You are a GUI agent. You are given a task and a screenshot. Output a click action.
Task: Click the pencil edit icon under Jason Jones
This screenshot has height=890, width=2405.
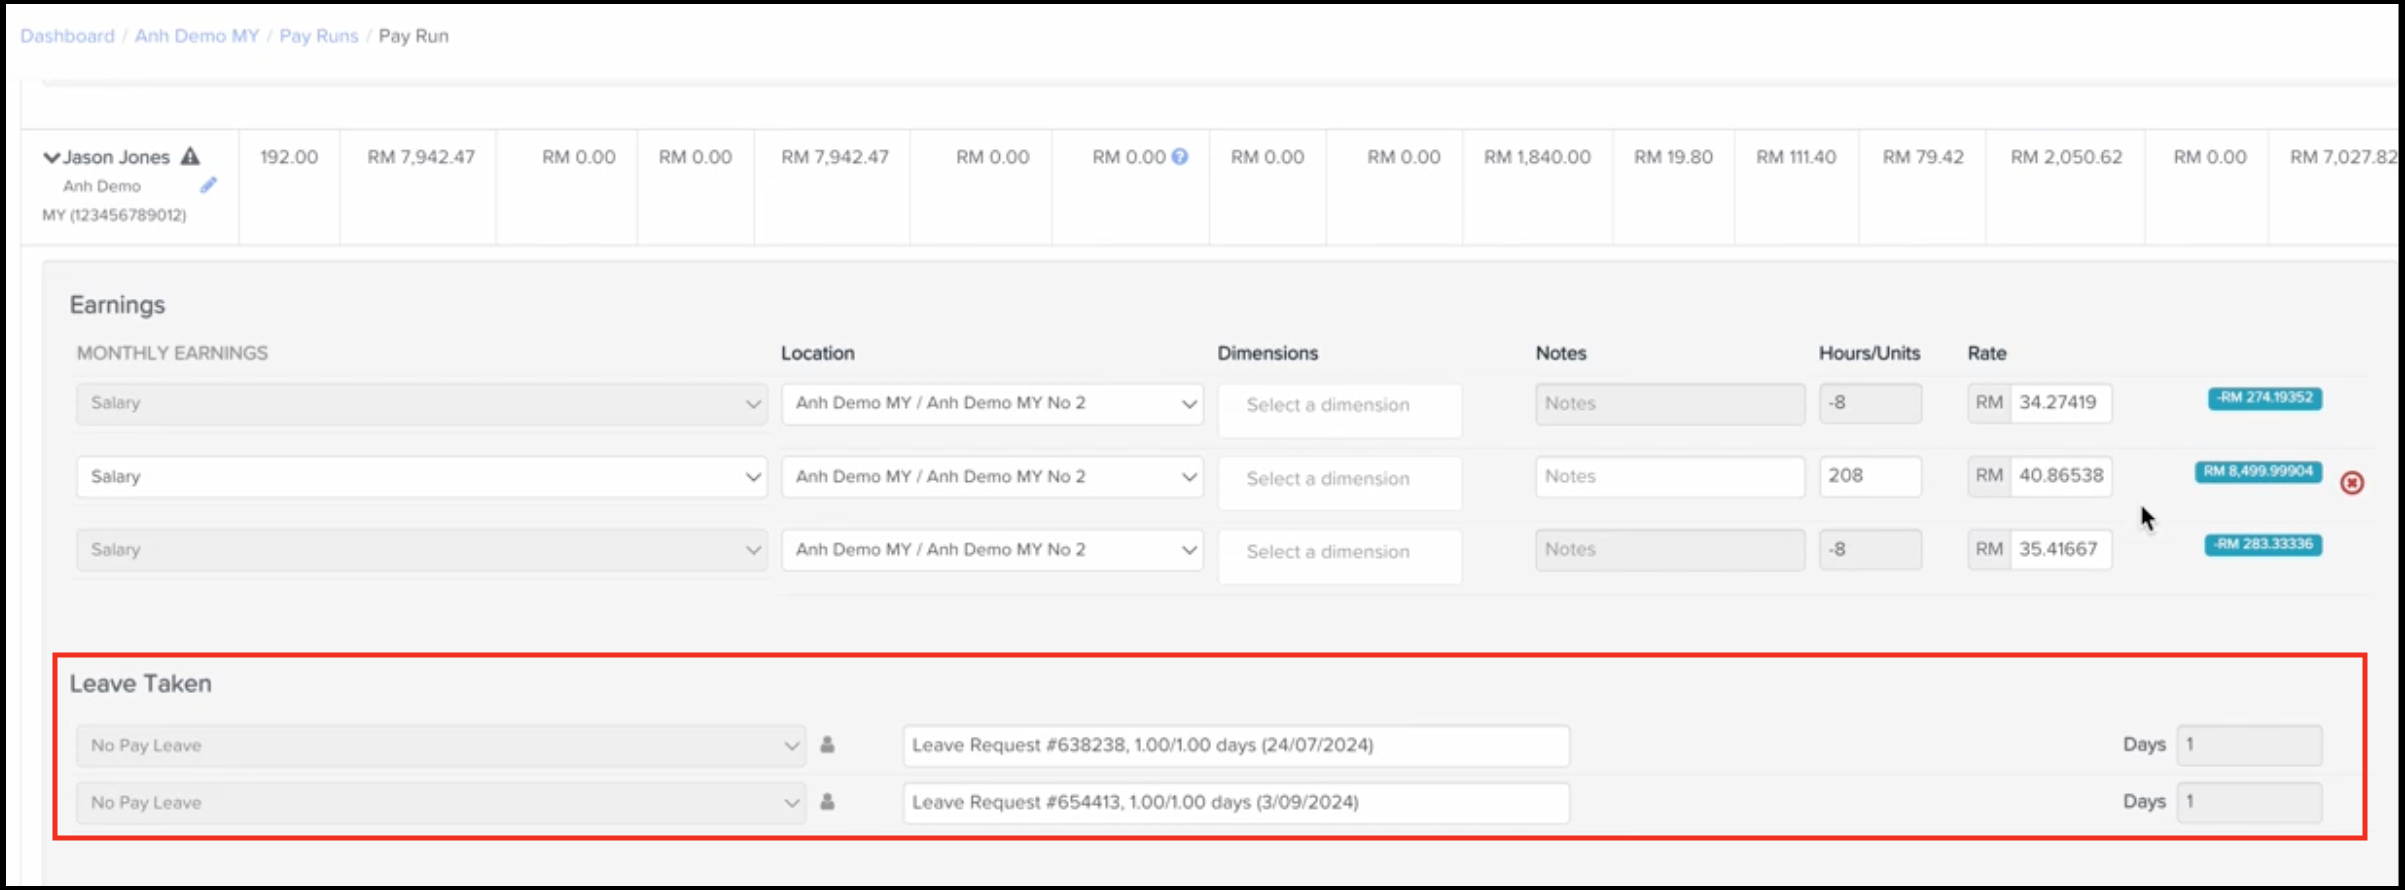coord(208,185)
